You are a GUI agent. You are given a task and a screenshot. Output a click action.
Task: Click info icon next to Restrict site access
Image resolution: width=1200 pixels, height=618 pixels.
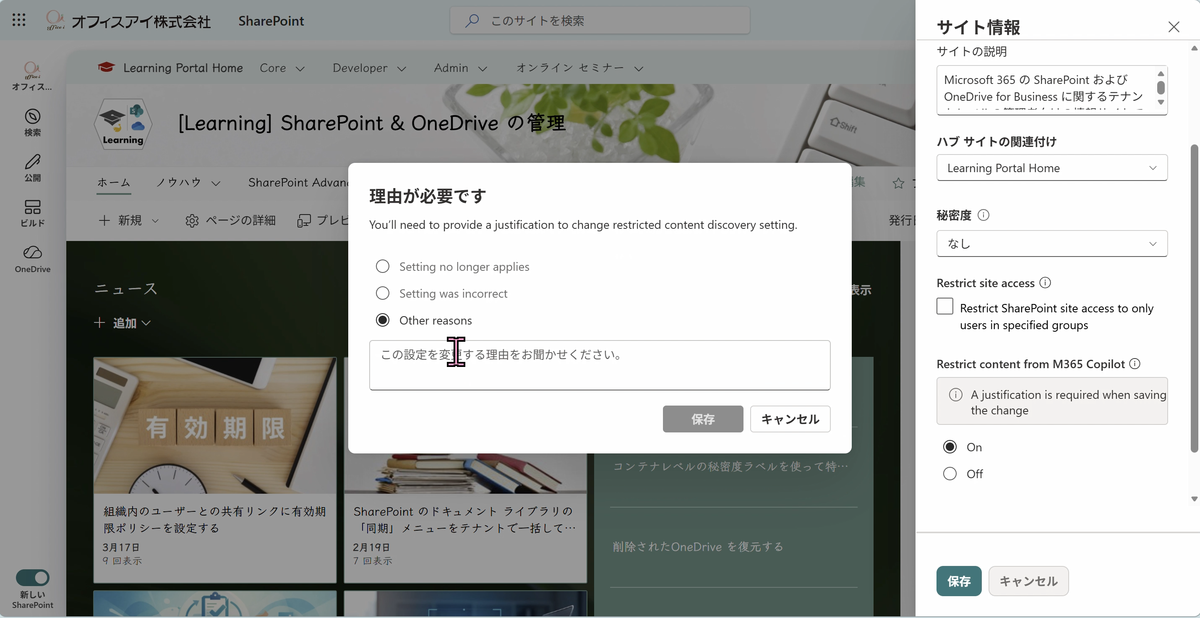[x=1045, y=283]
